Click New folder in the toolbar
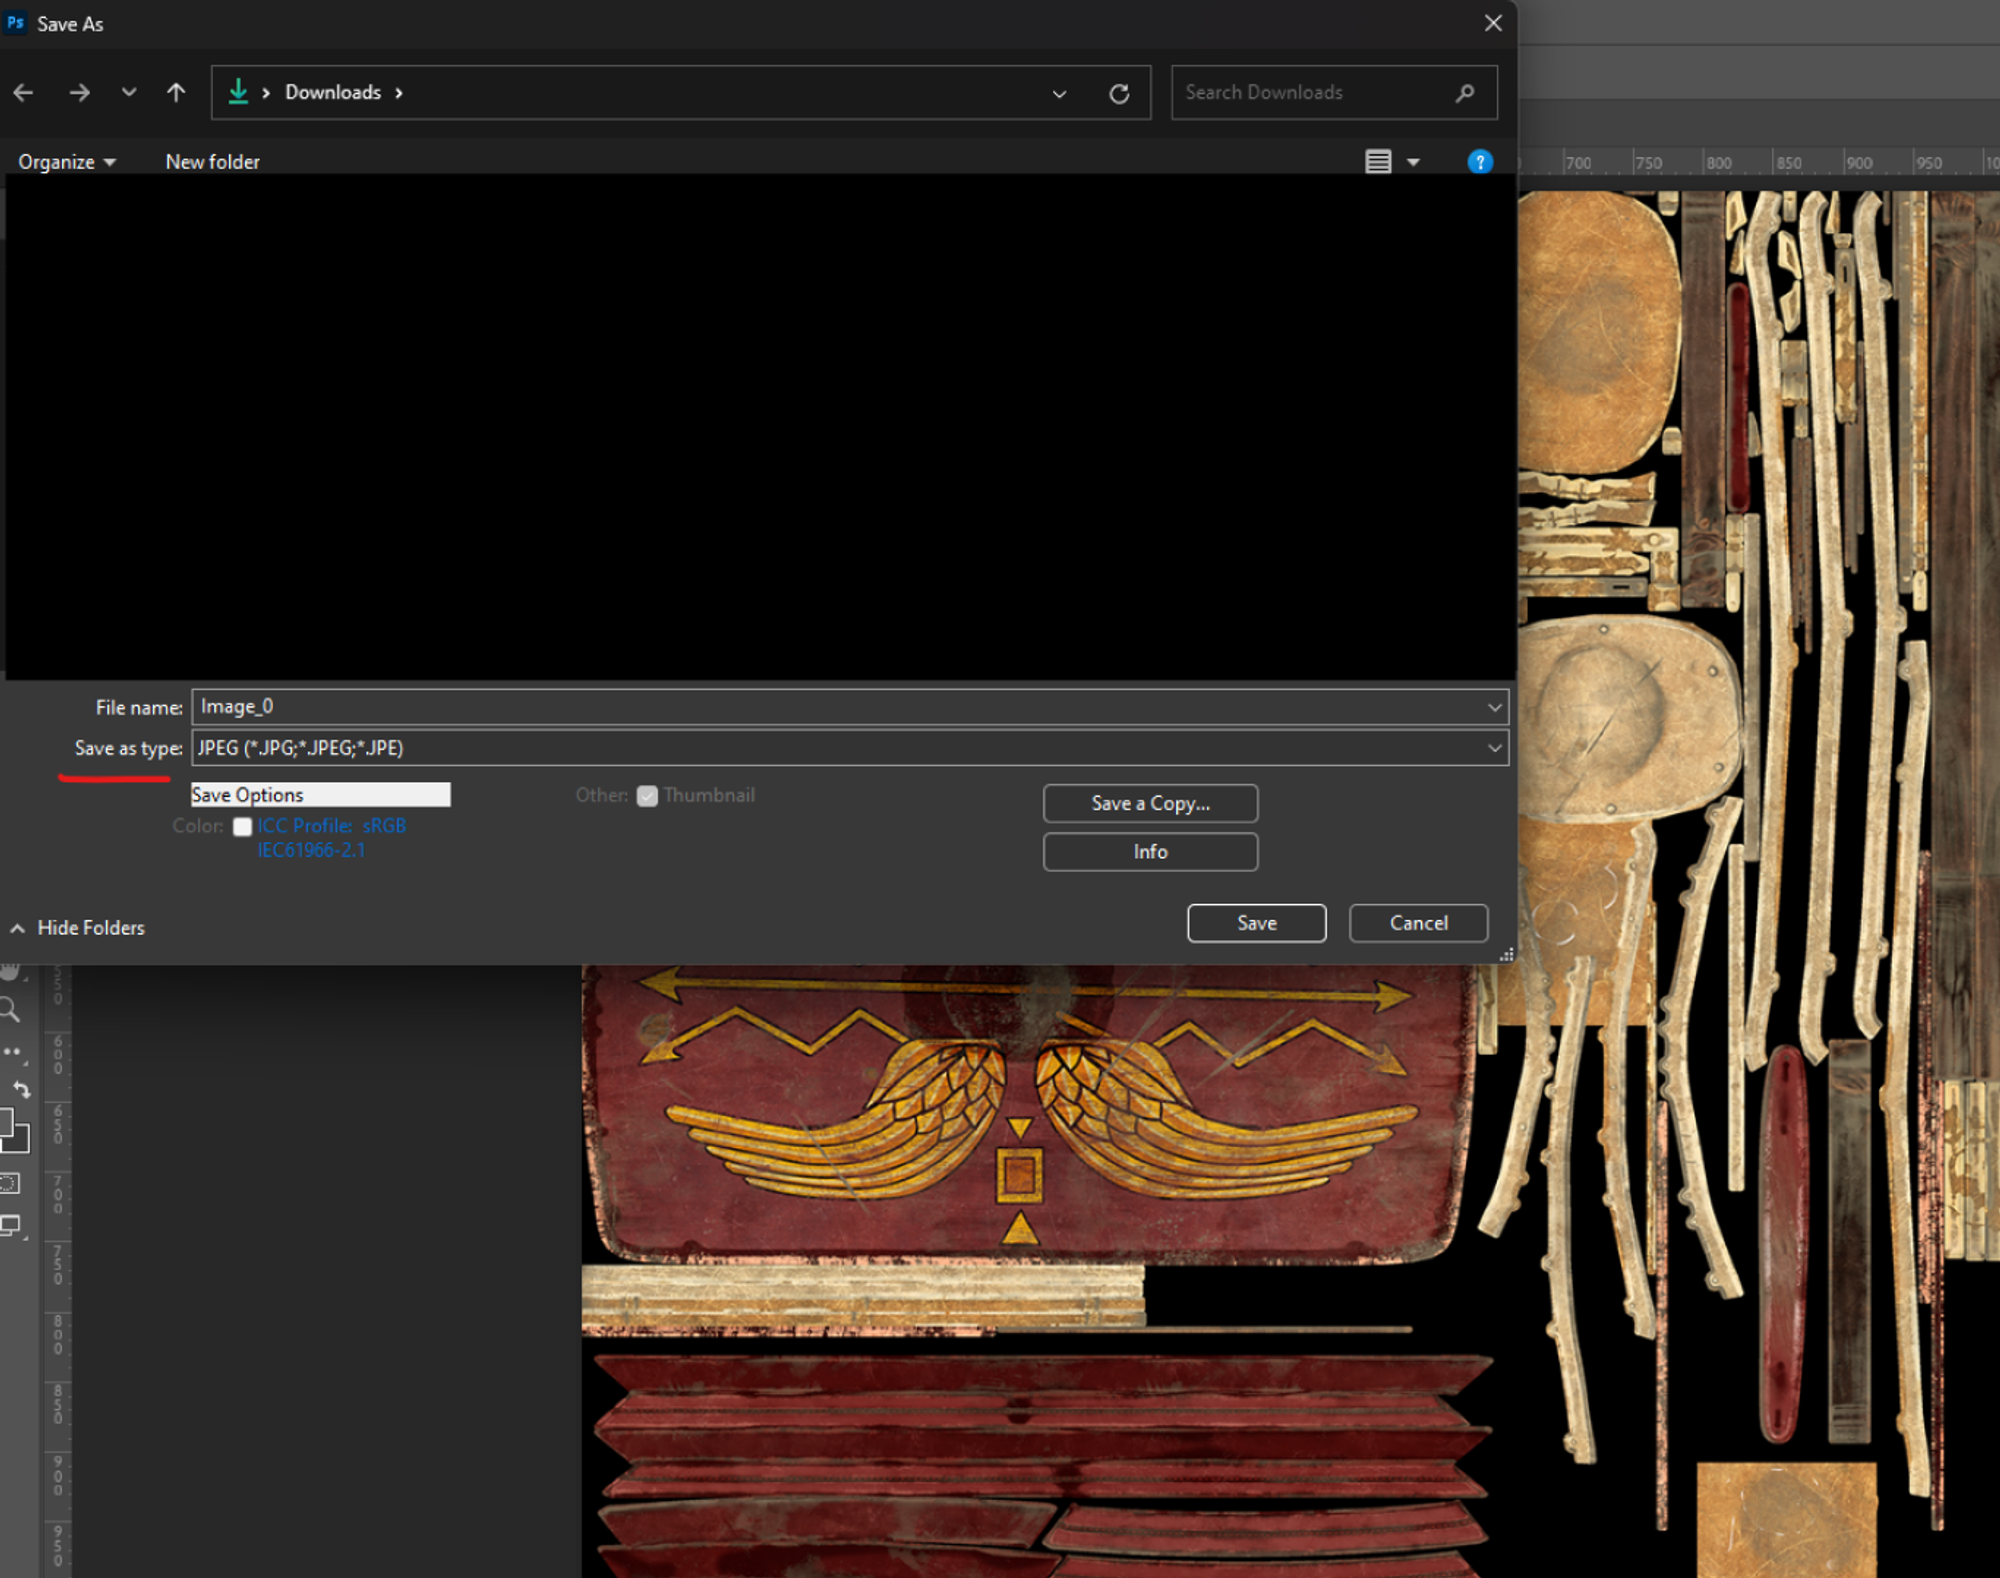2000x1578 pixels. click(212, 162)
